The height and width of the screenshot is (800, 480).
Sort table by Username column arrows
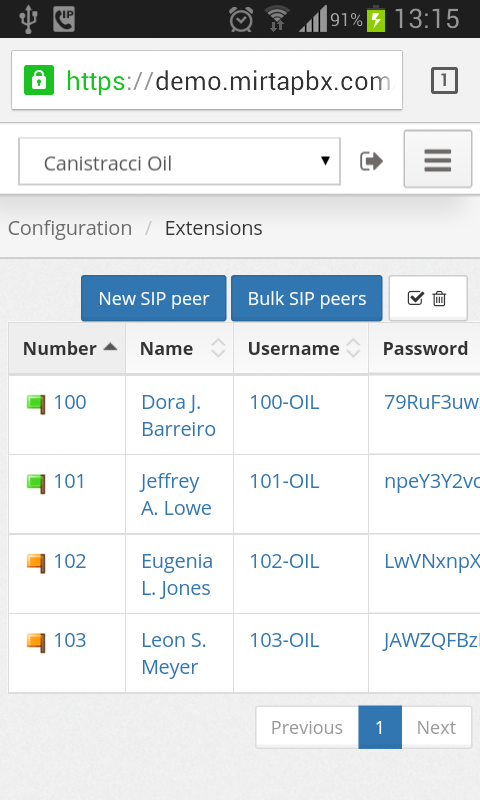353,348
